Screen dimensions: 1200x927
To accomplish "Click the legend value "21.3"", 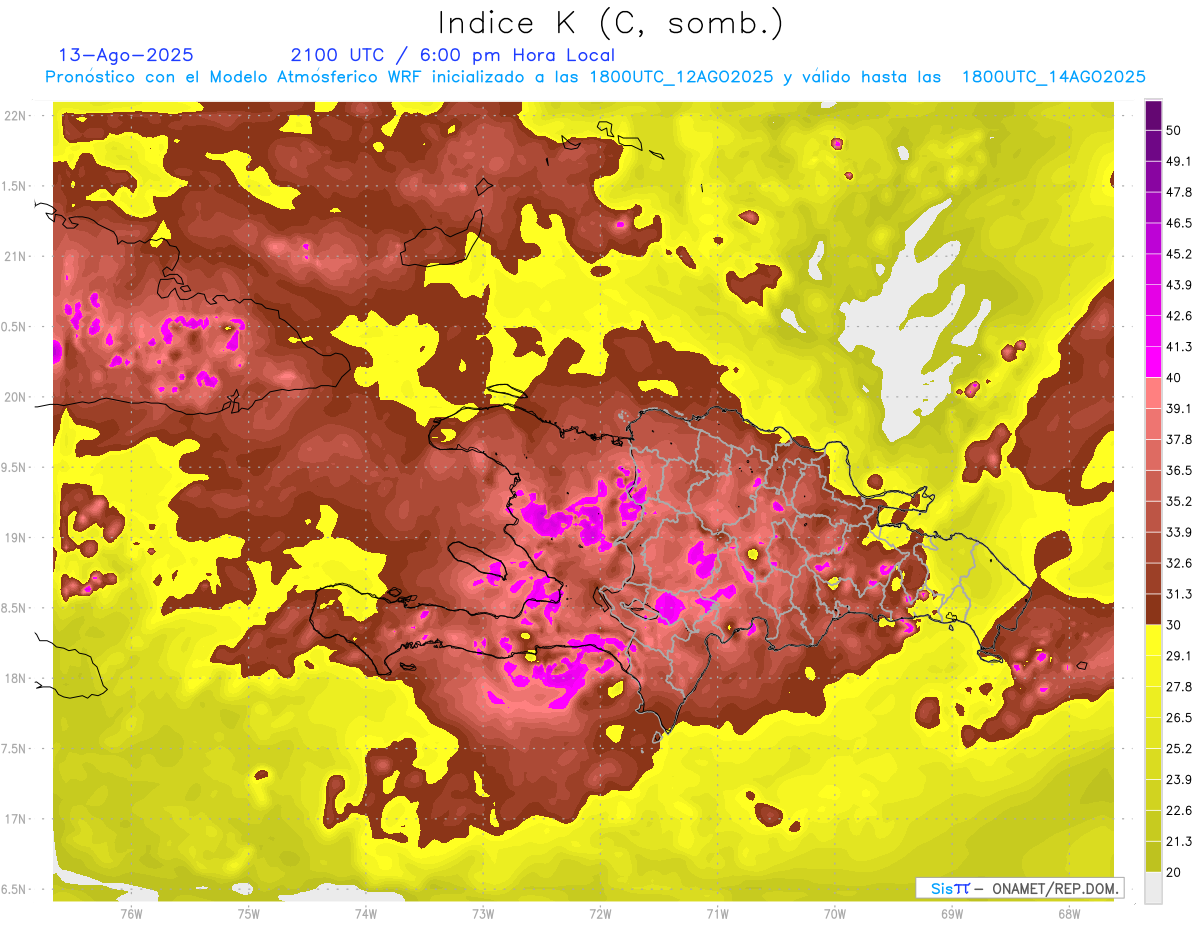I will pos(1178,842).
